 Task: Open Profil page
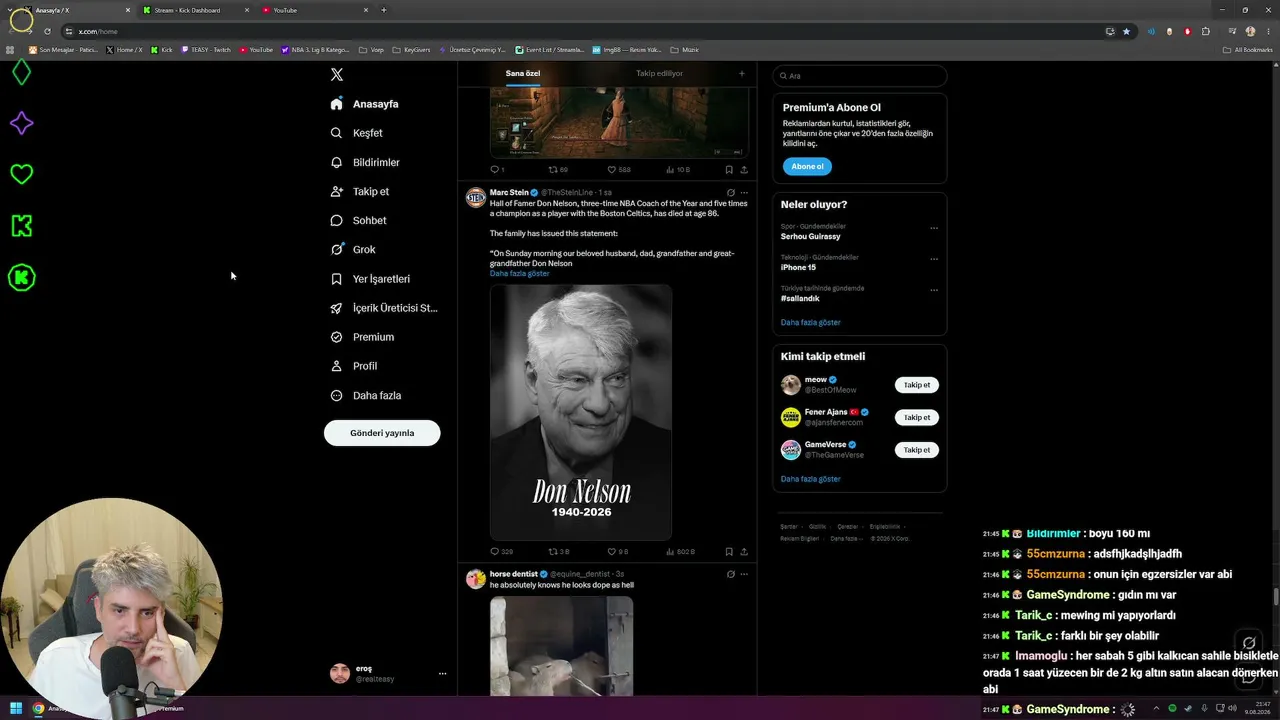pyautogui.click(x=354, y=366)
